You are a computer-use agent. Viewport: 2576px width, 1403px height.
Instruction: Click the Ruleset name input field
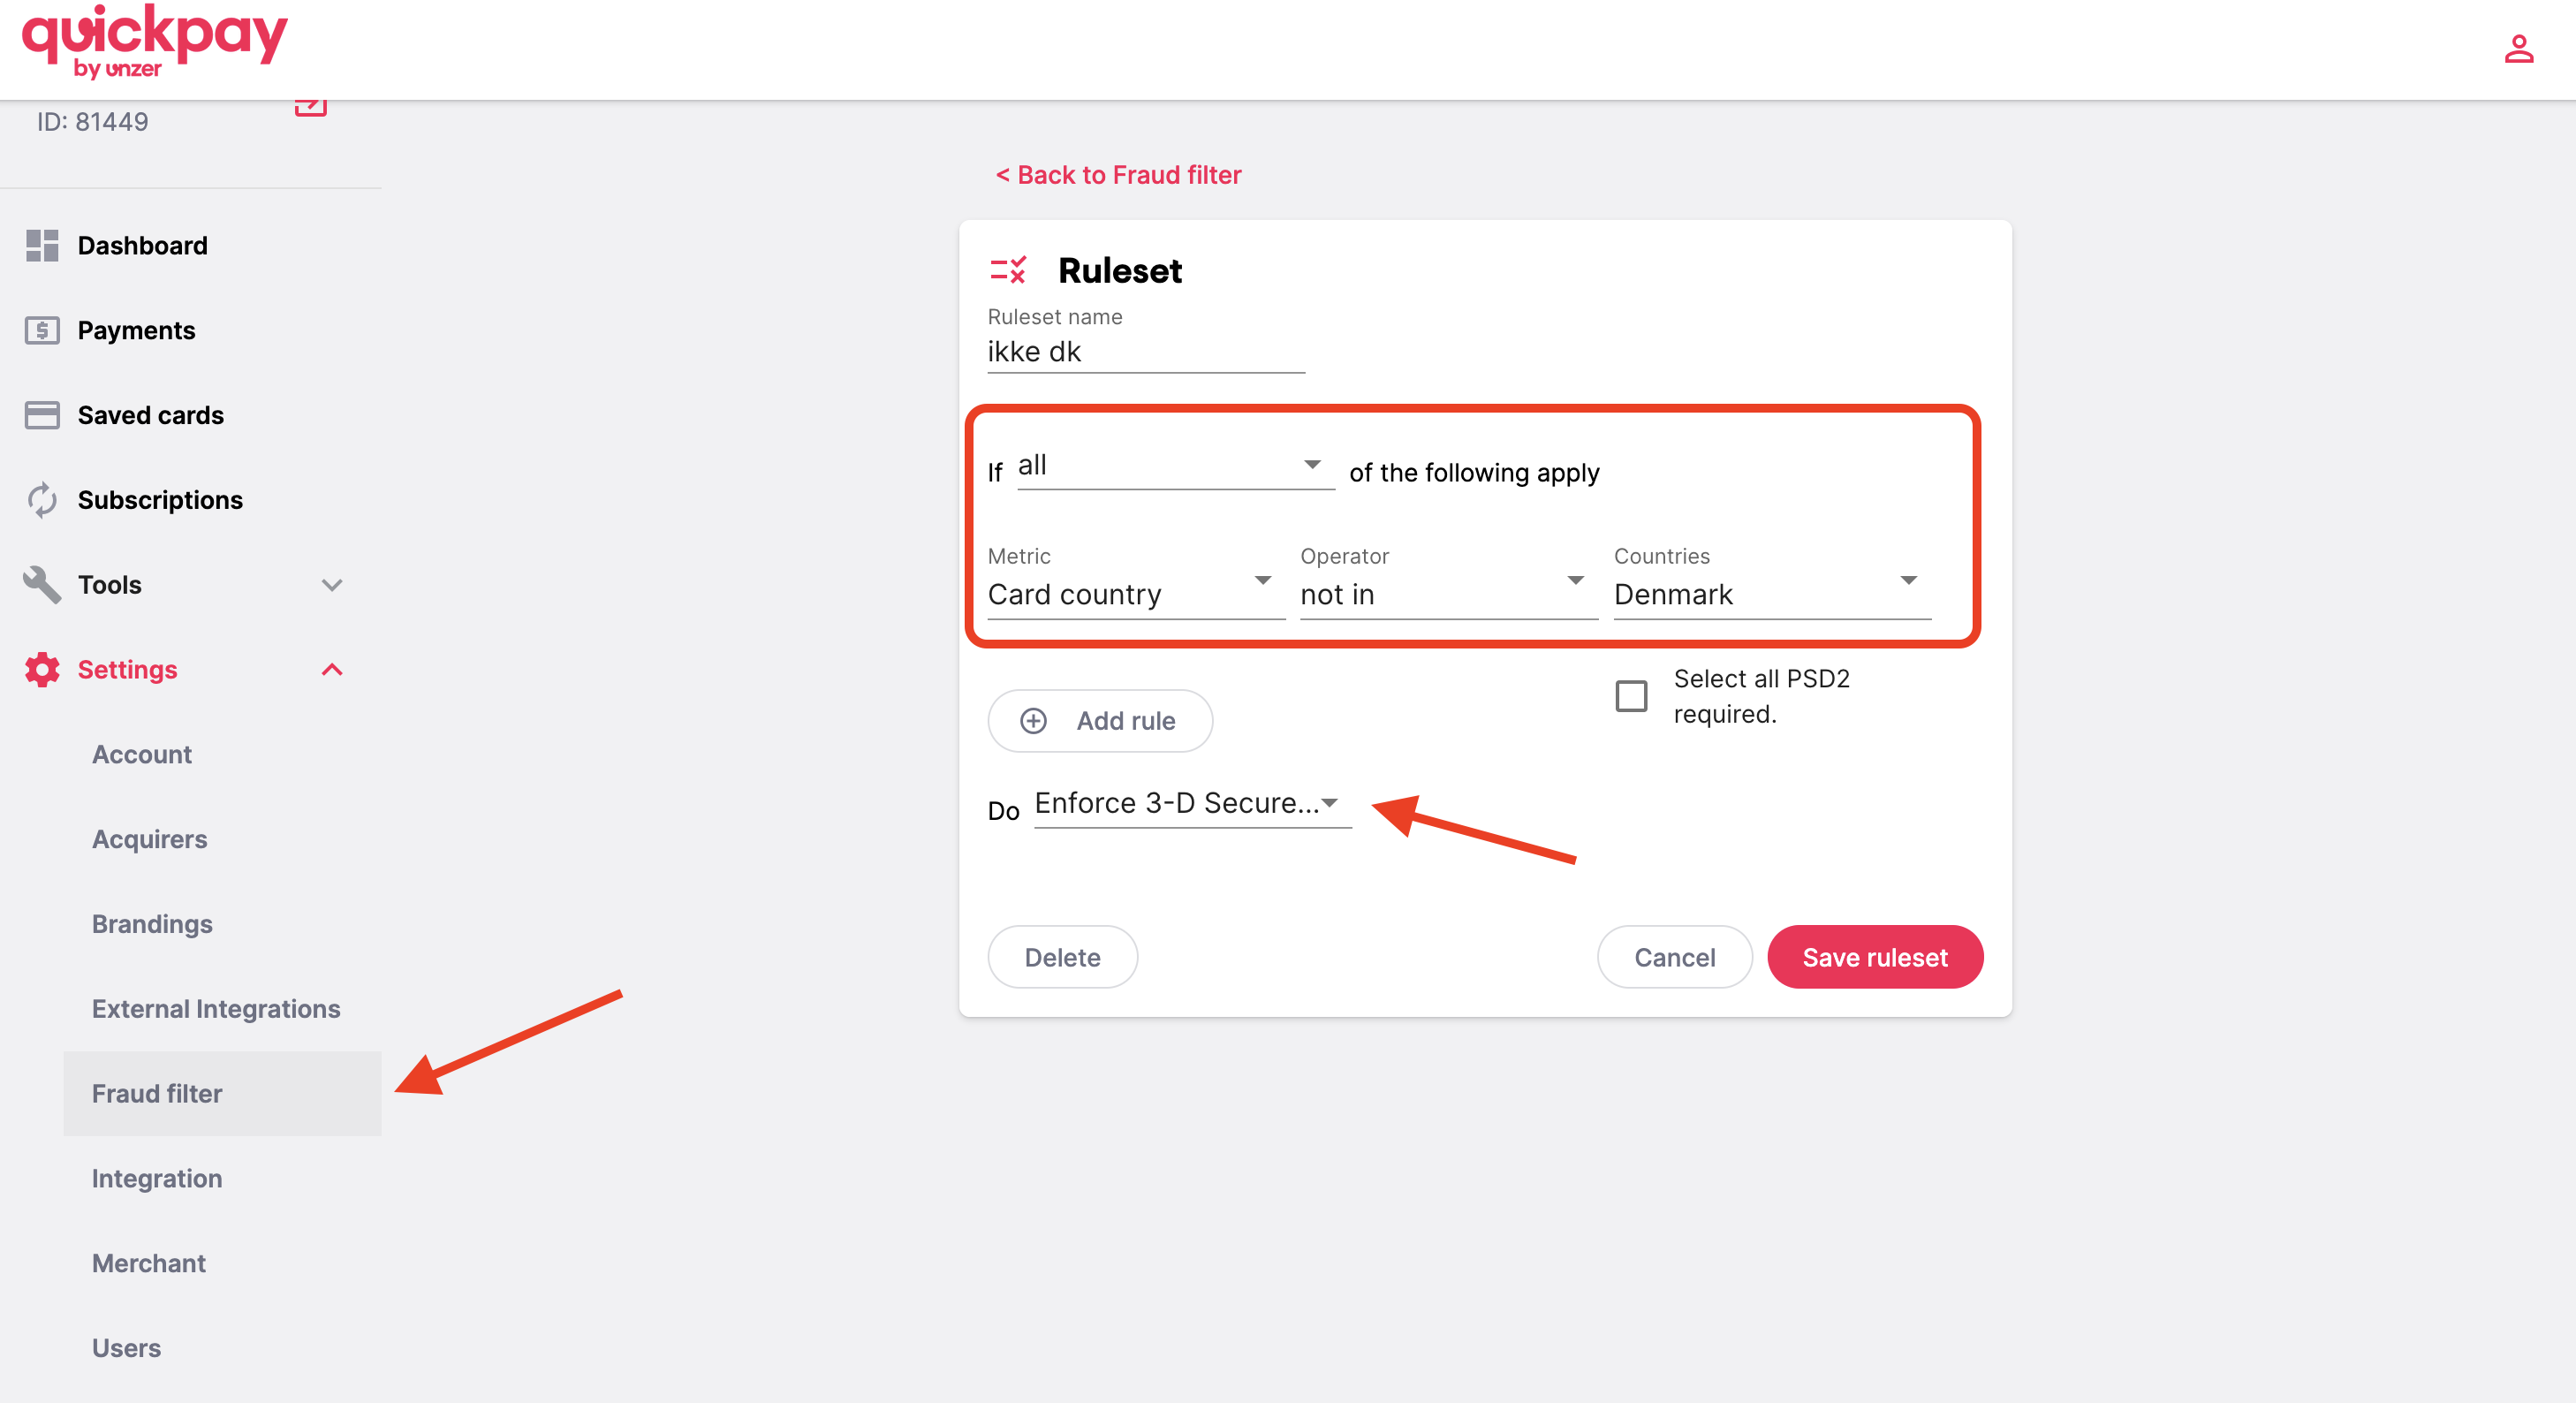(x=1145, y=352)
